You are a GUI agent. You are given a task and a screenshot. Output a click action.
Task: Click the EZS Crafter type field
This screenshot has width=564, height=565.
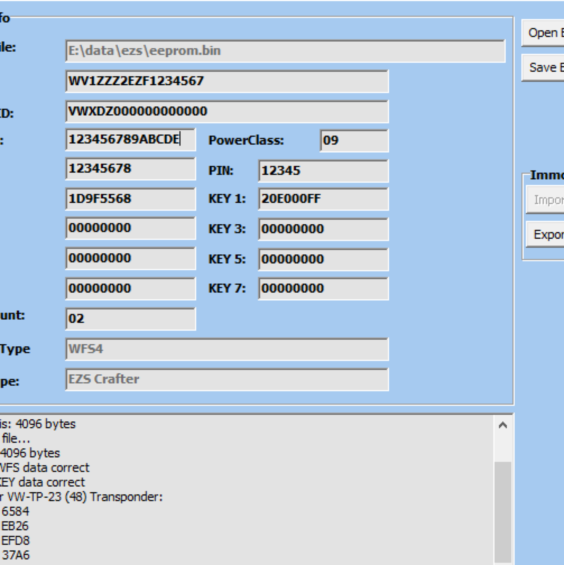point(227,379)
